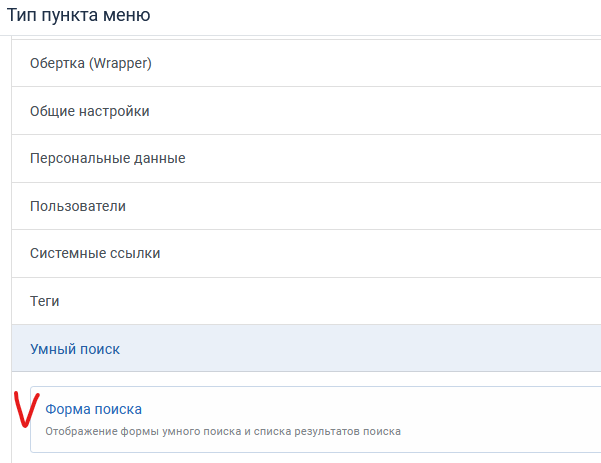Click the Пользователи row label
Viewport: 601px width, 463px height.
click(78, 206)
